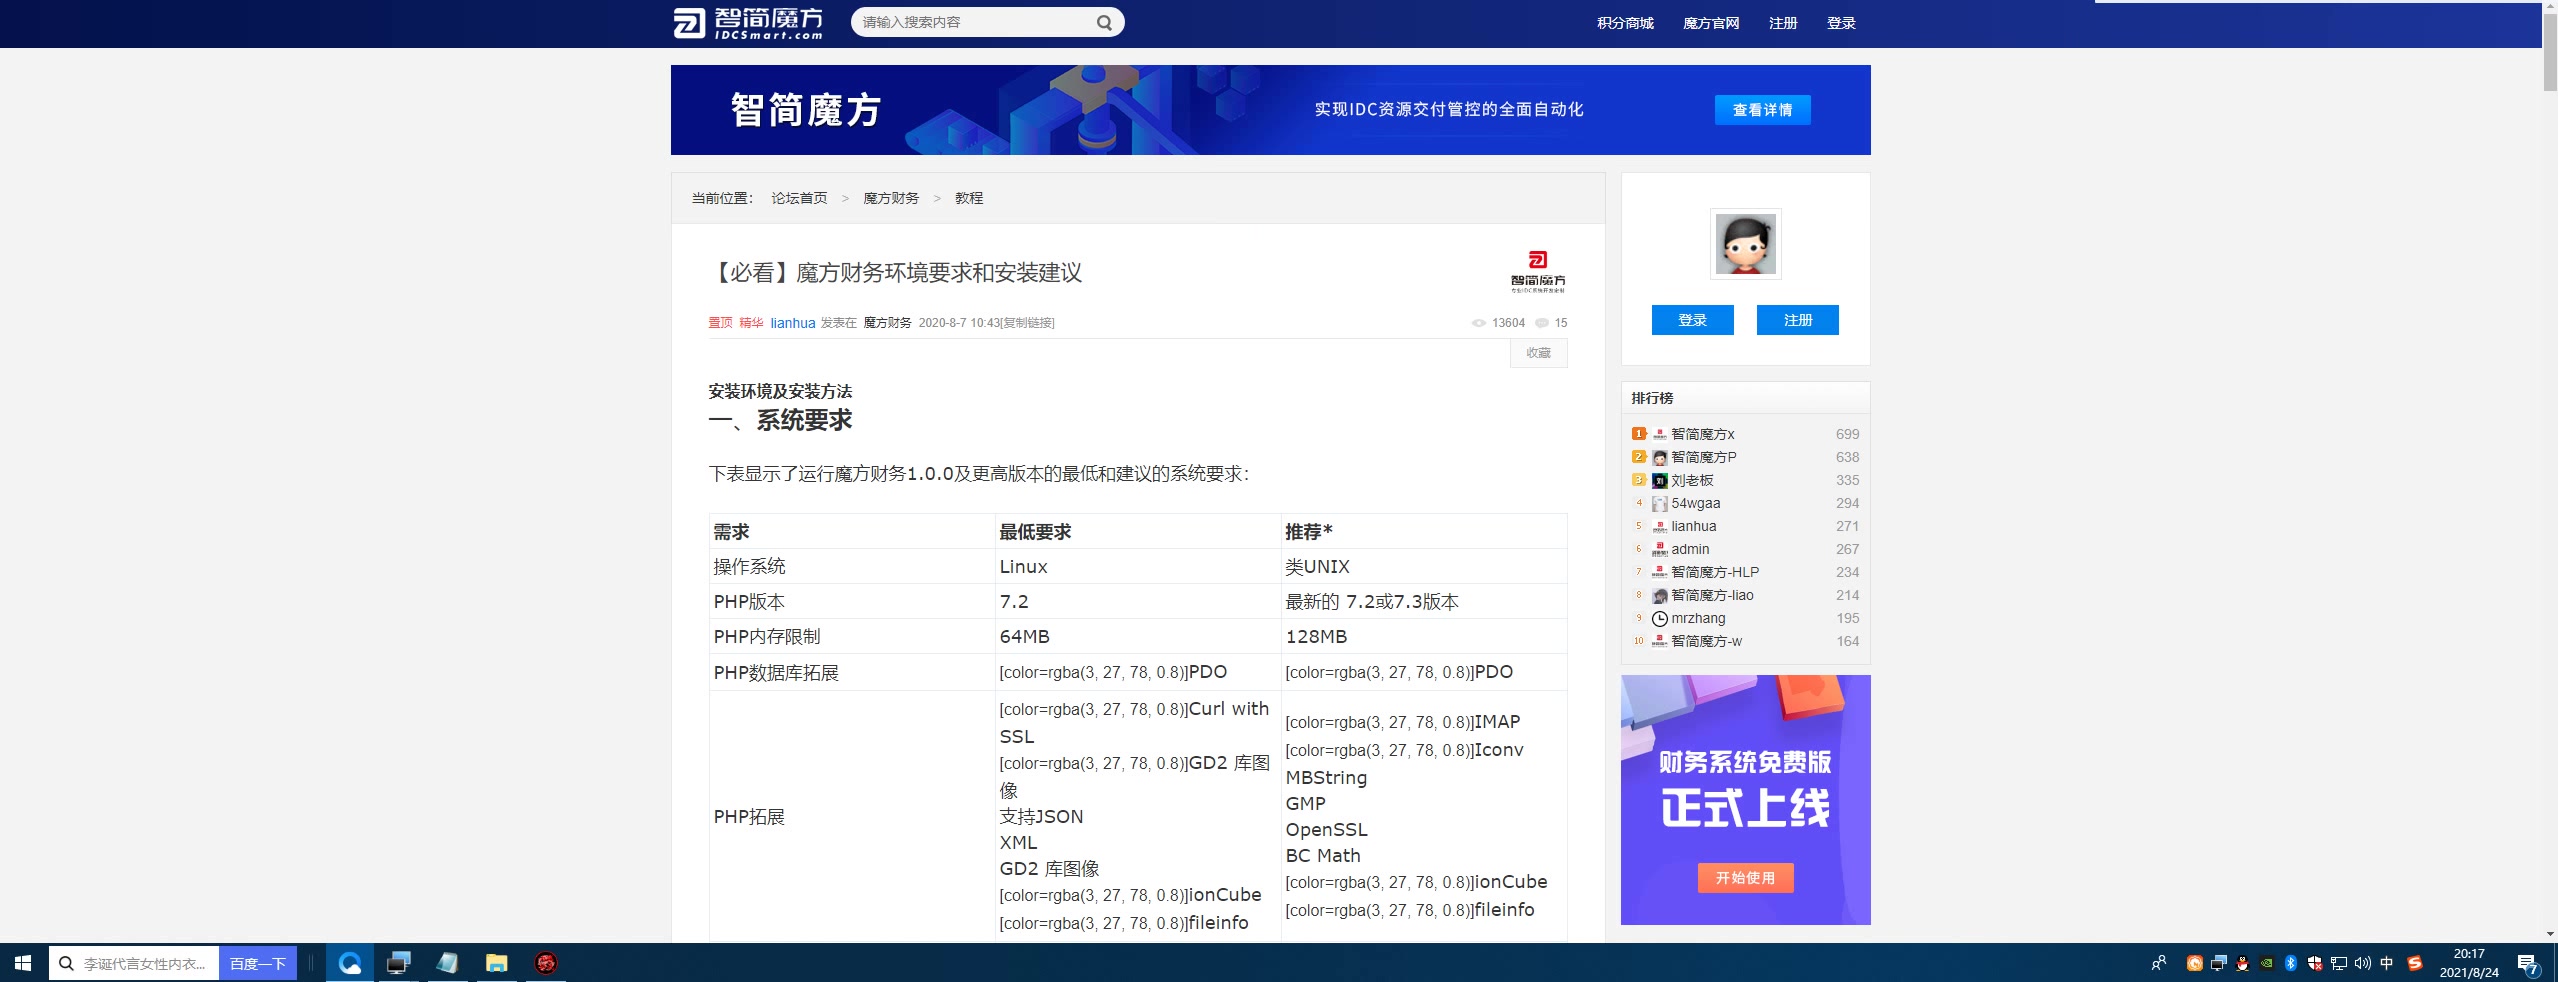Click the 复制链接 link after the post date
The height and width of the screenshot is (982, 2558).
1027,323
